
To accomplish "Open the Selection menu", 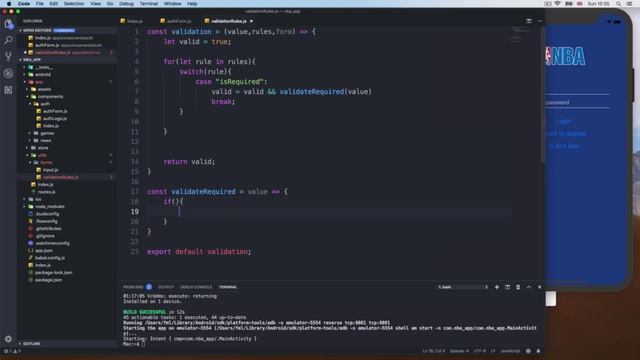I will click(74, 4).
